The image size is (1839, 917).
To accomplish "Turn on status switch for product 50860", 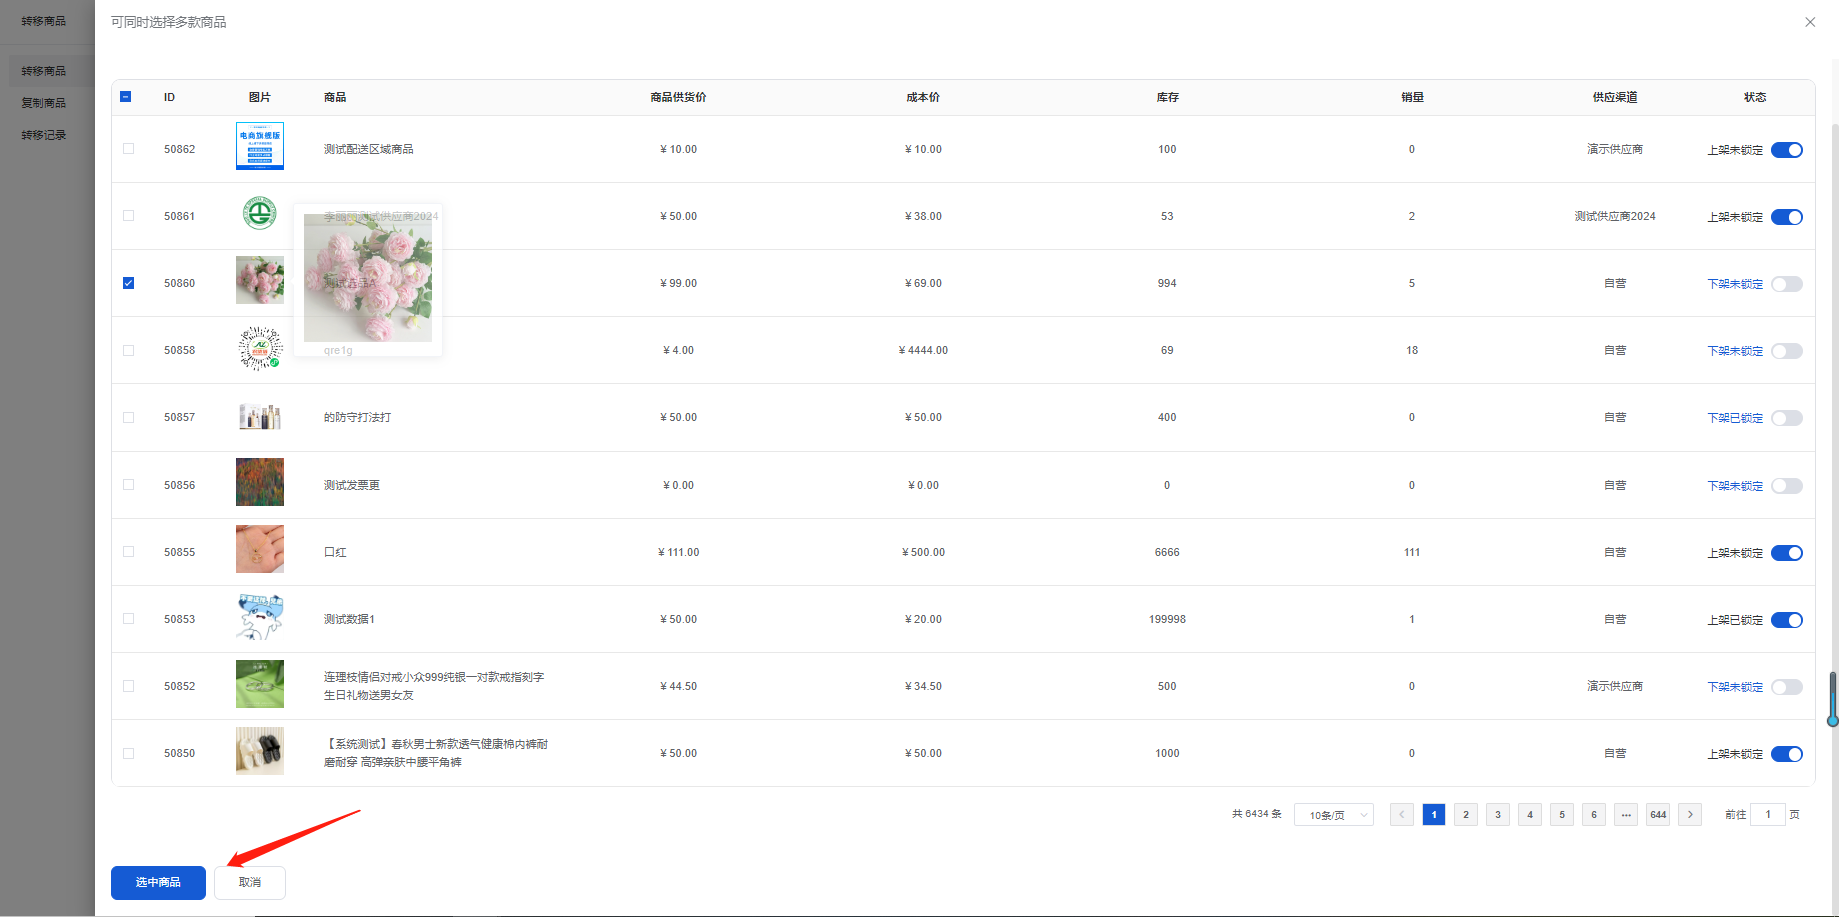I will (x=1787, y=284).
